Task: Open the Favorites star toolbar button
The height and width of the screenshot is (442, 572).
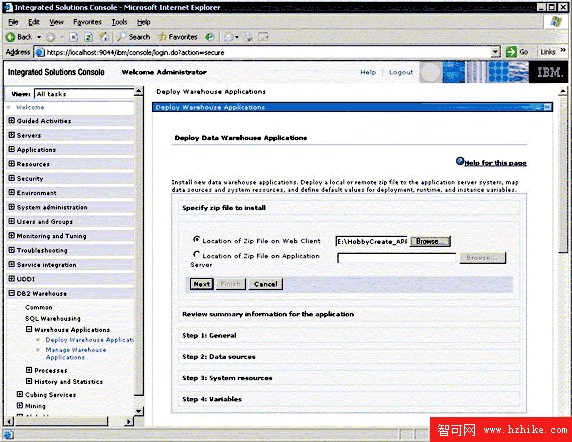Action: pos(178,37)
